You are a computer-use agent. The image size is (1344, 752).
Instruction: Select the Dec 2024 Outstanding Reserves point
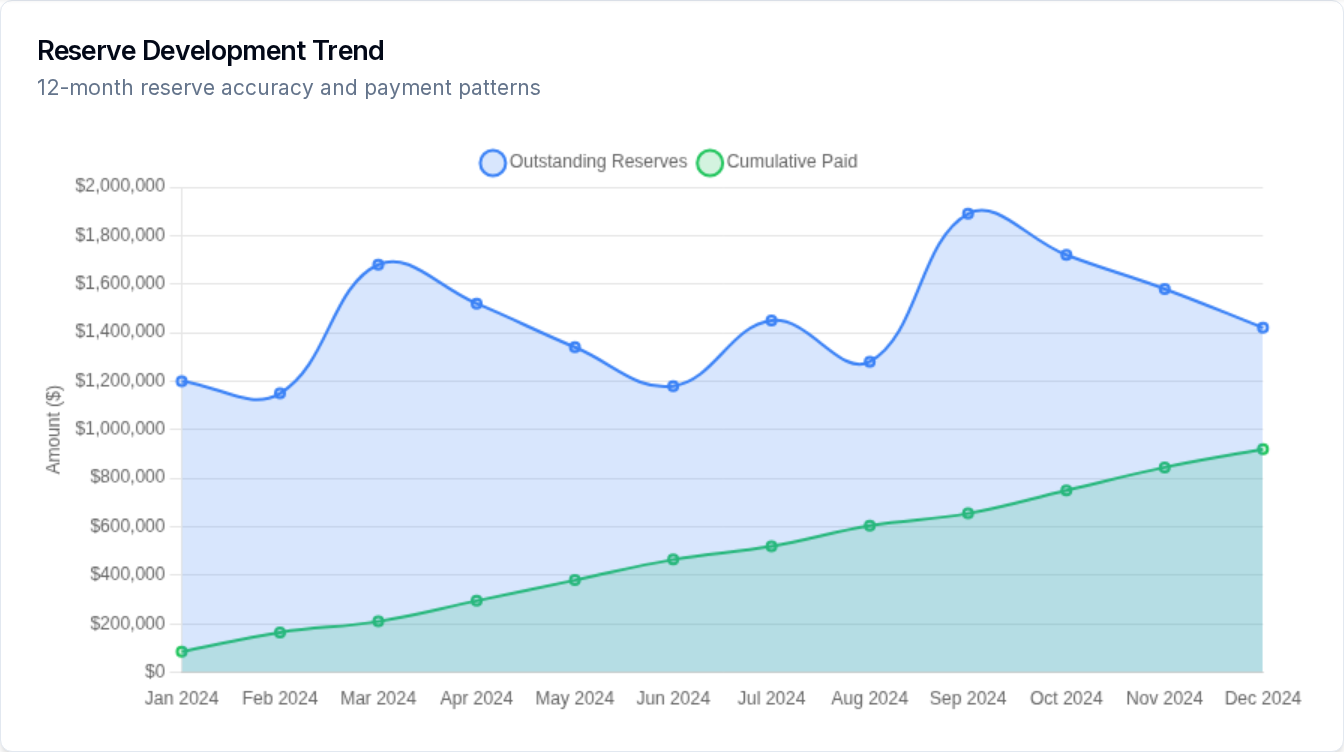pyautogui.click(x=1262, y=328)
